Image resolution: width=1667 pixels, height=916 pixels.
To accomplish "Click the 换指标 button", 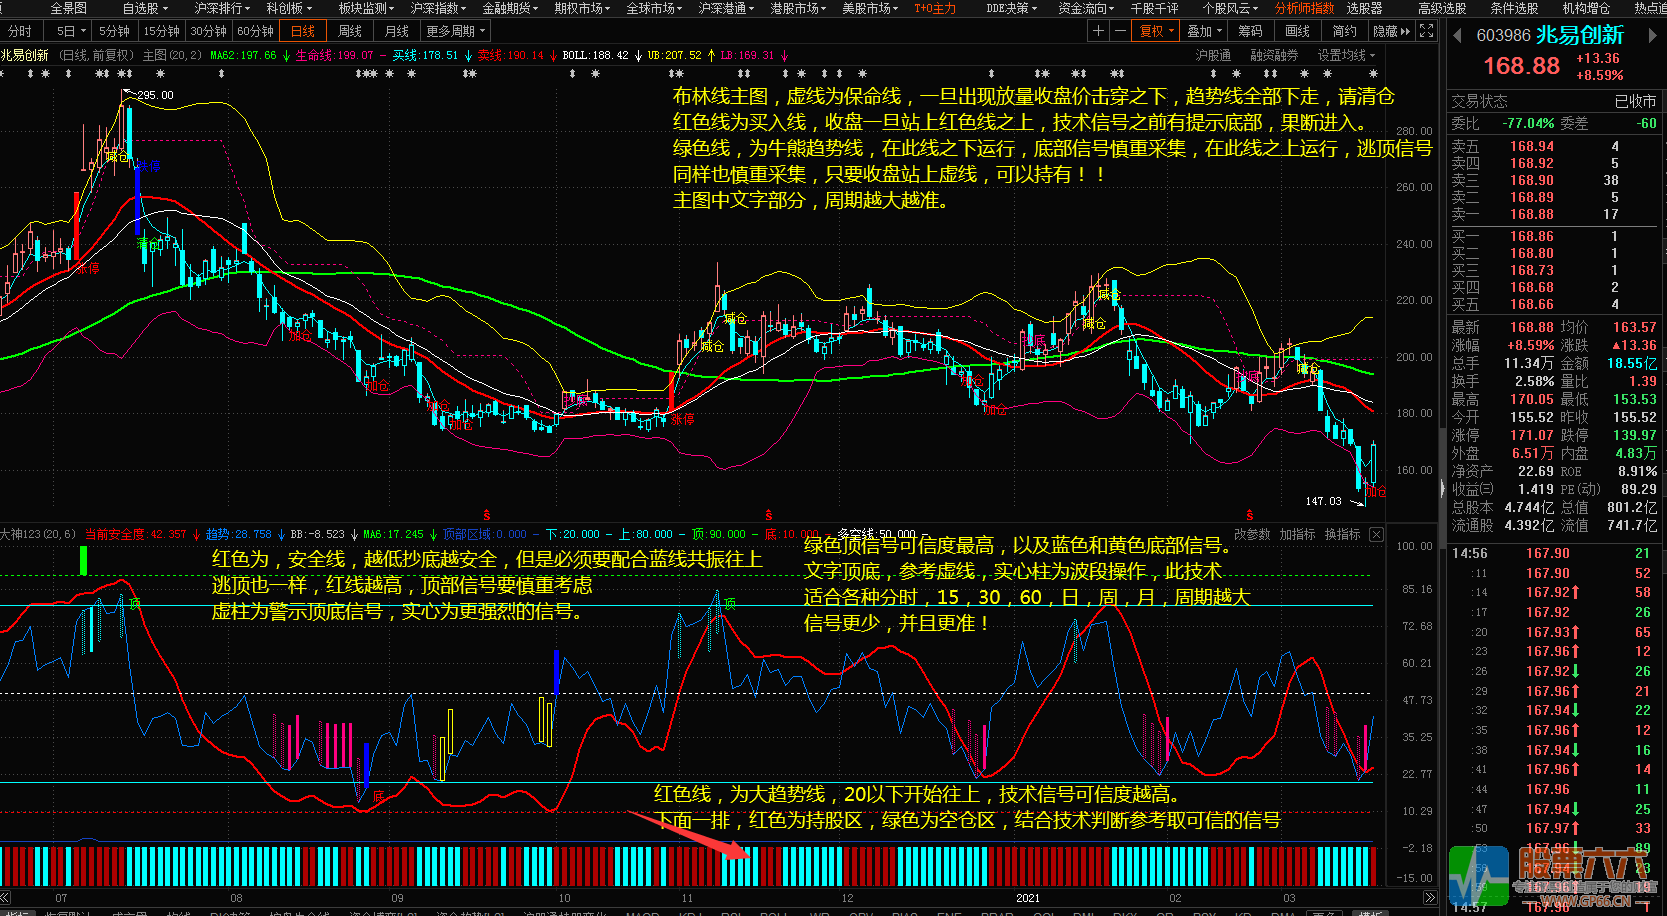I will [1342, 535].
